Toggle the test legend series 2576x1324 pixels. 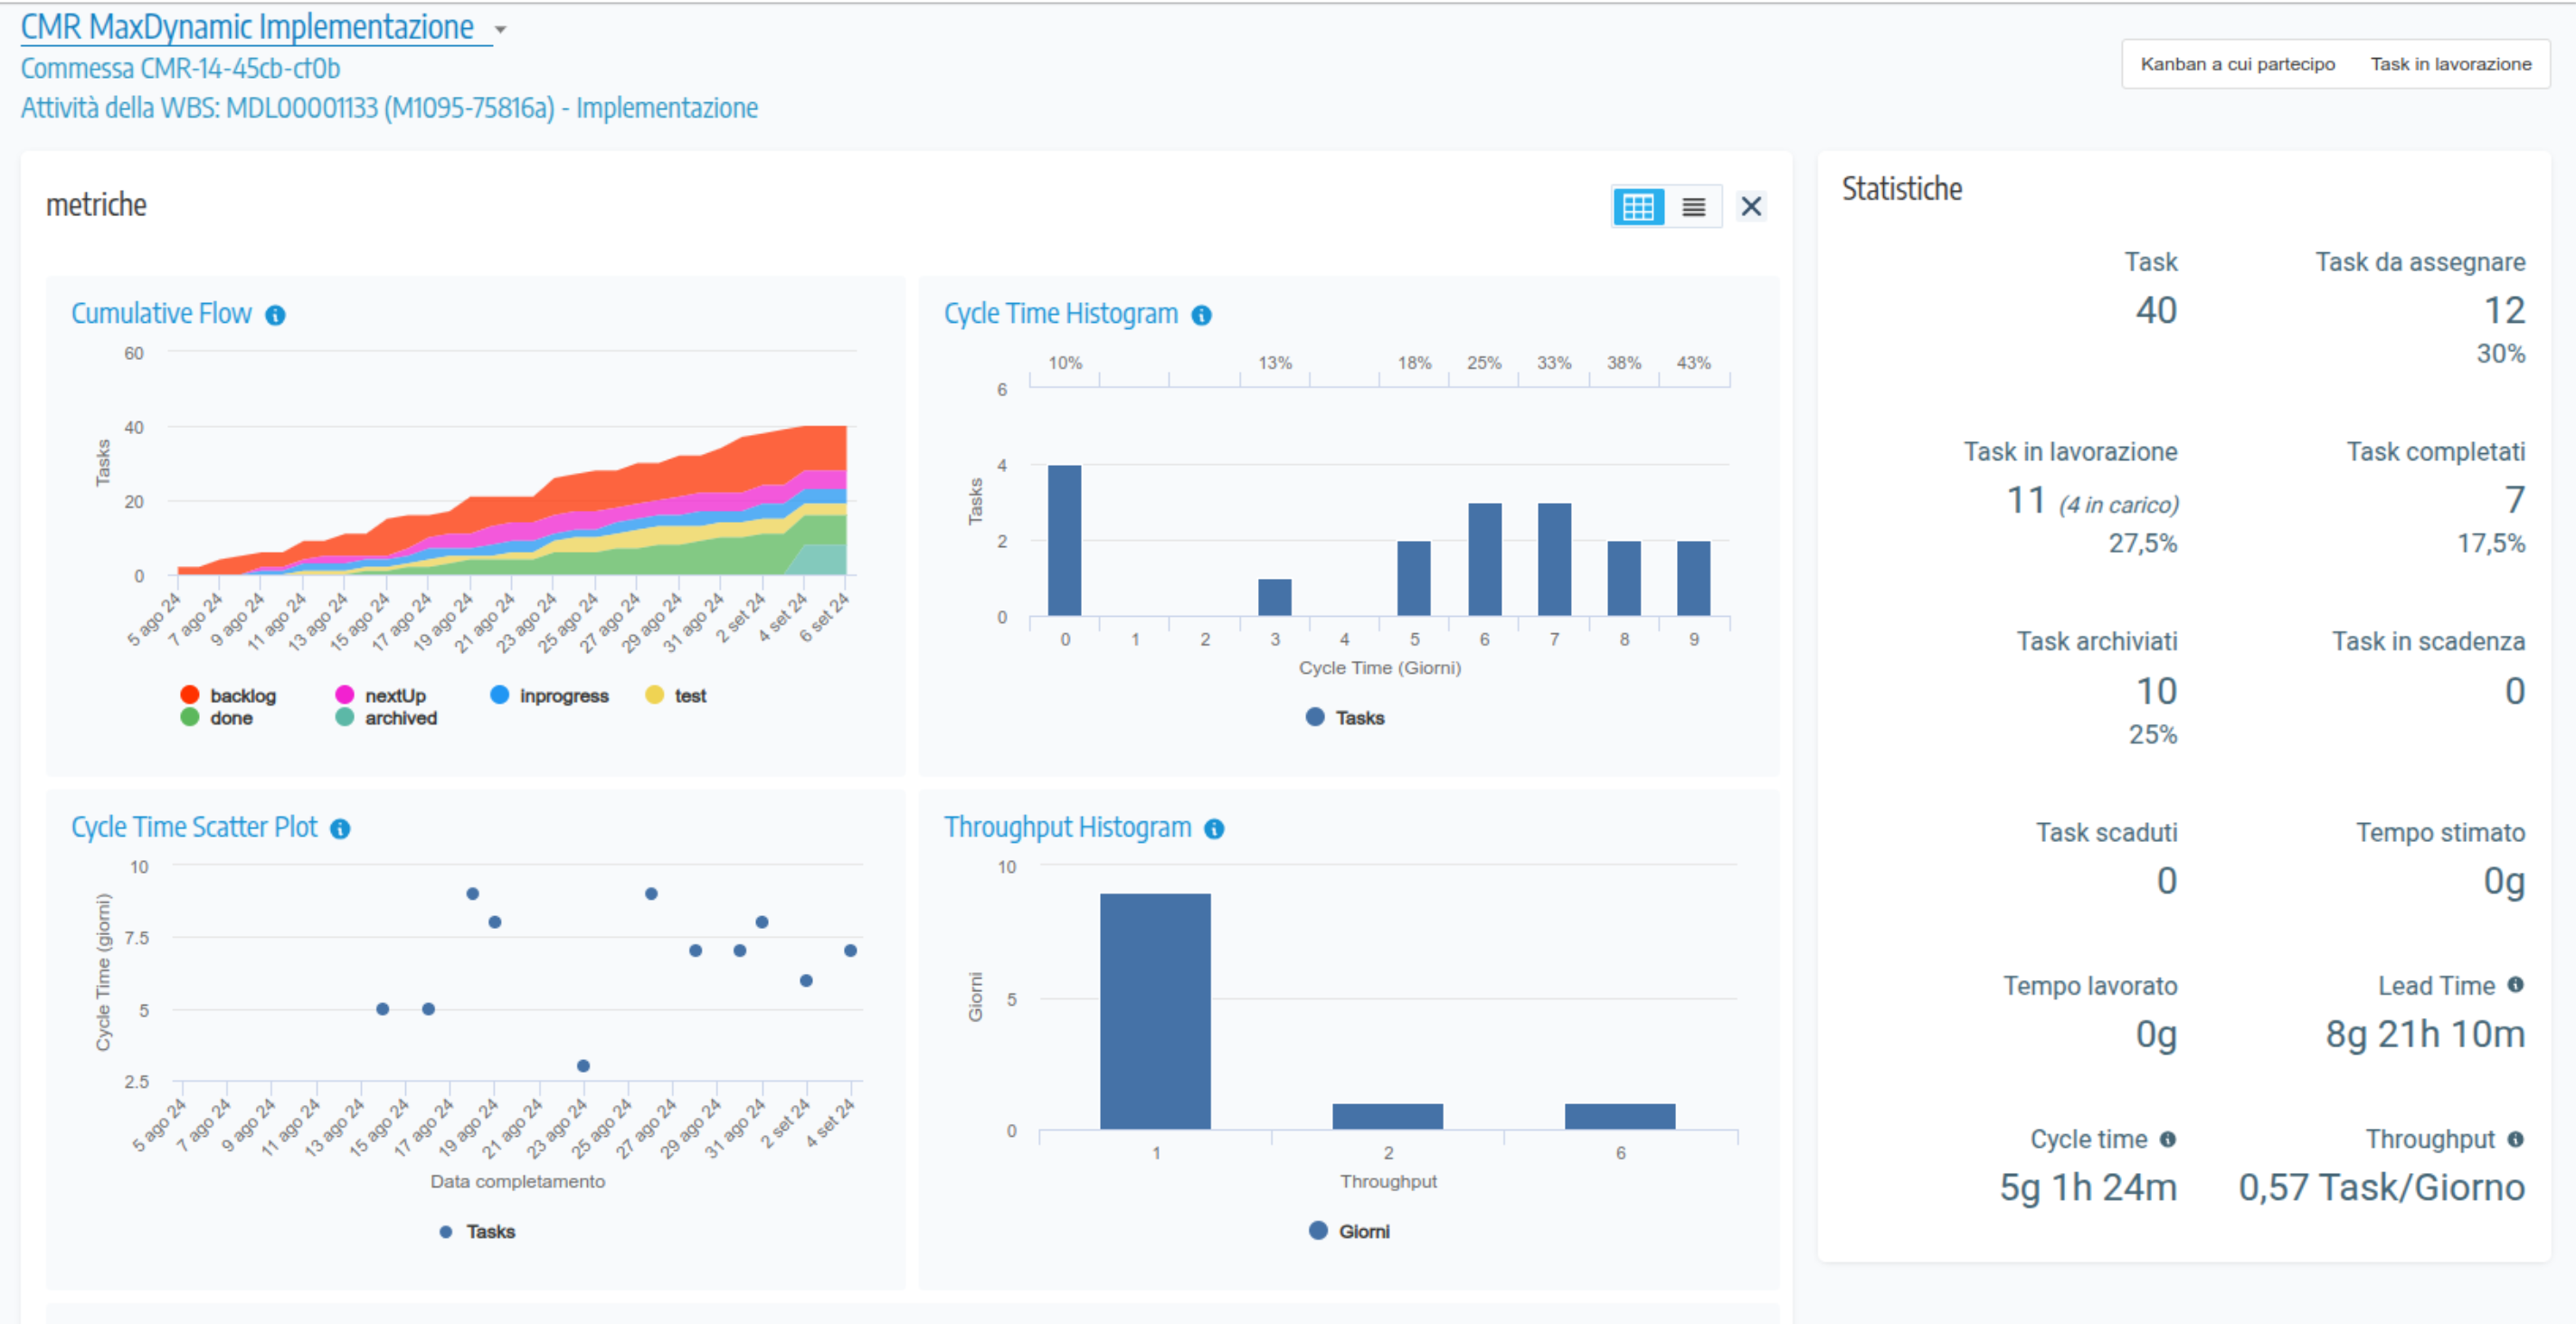[x=676, y=695]
